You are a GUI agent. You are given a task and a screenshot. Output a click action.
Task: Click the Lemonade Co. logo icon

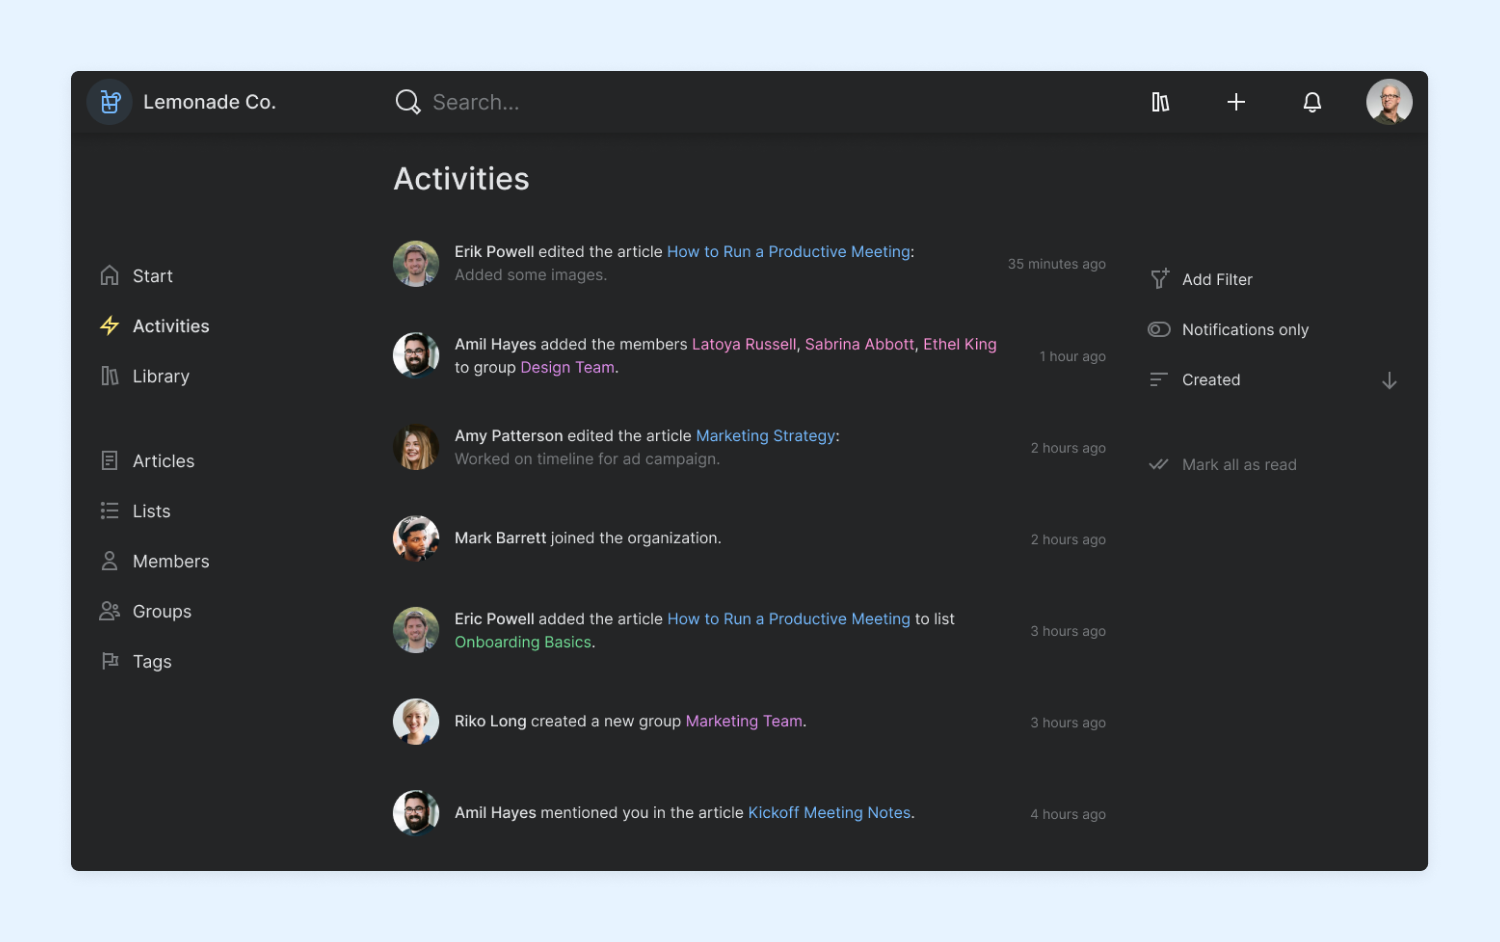click(110, 102)
